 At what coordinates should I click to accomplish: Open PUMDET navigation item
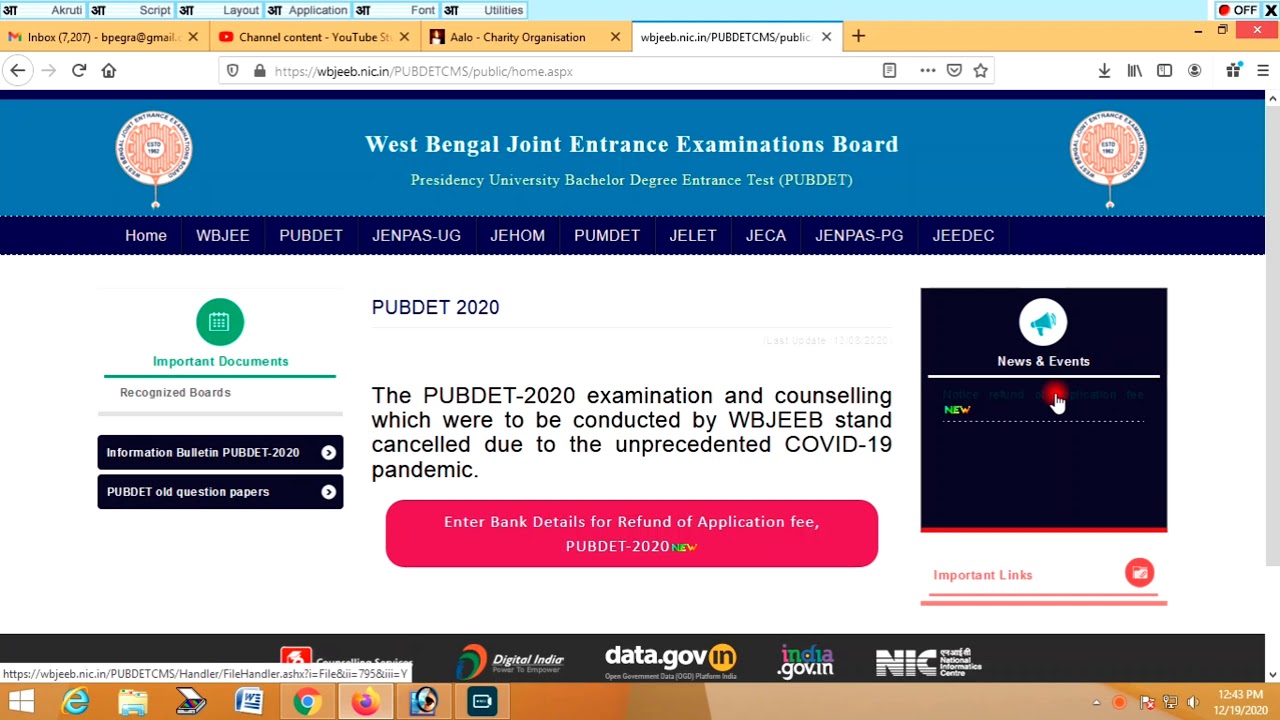[607, 236]
